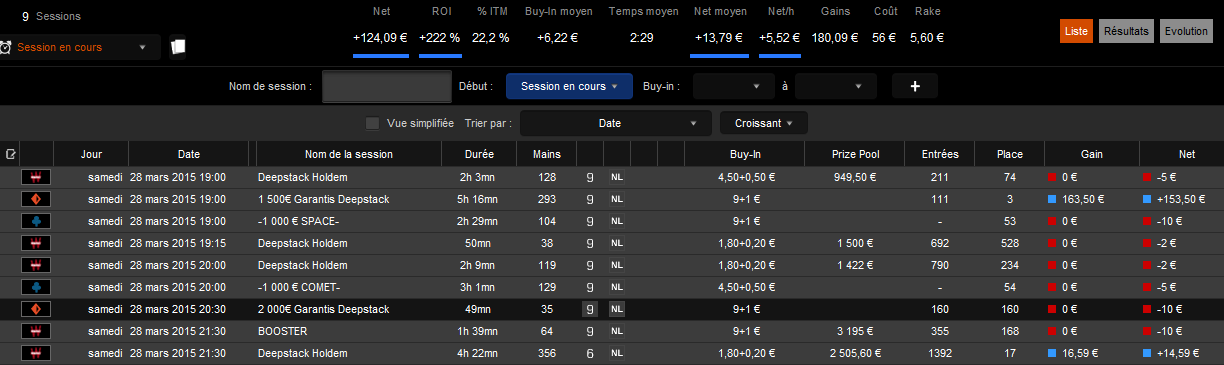Click the Net moyen value +13,79 €
The image size is (1224, 365).
[x=718, y=38]
